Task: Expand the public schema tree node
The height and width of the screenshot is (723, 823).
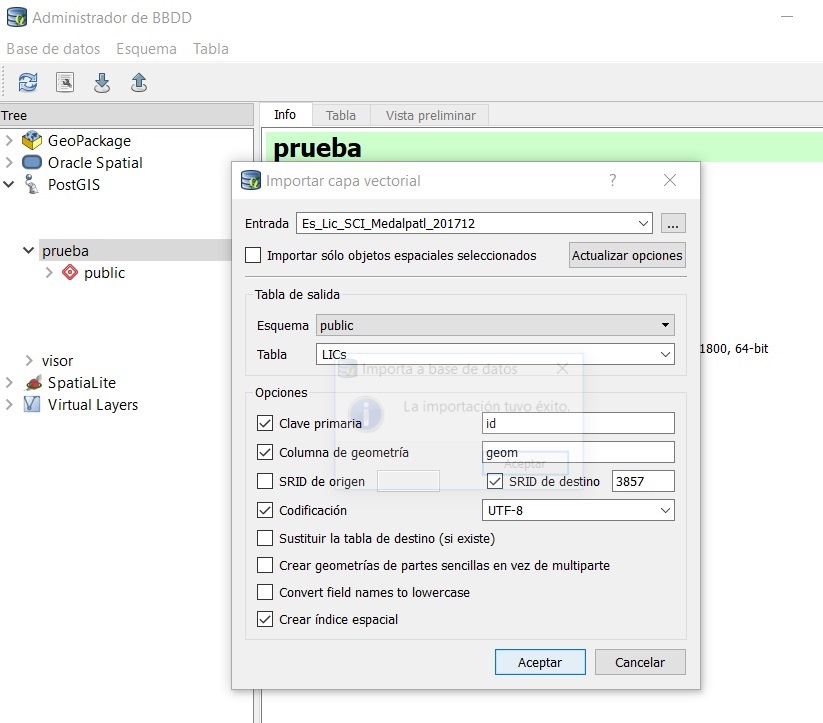Action: coord(49,273)
